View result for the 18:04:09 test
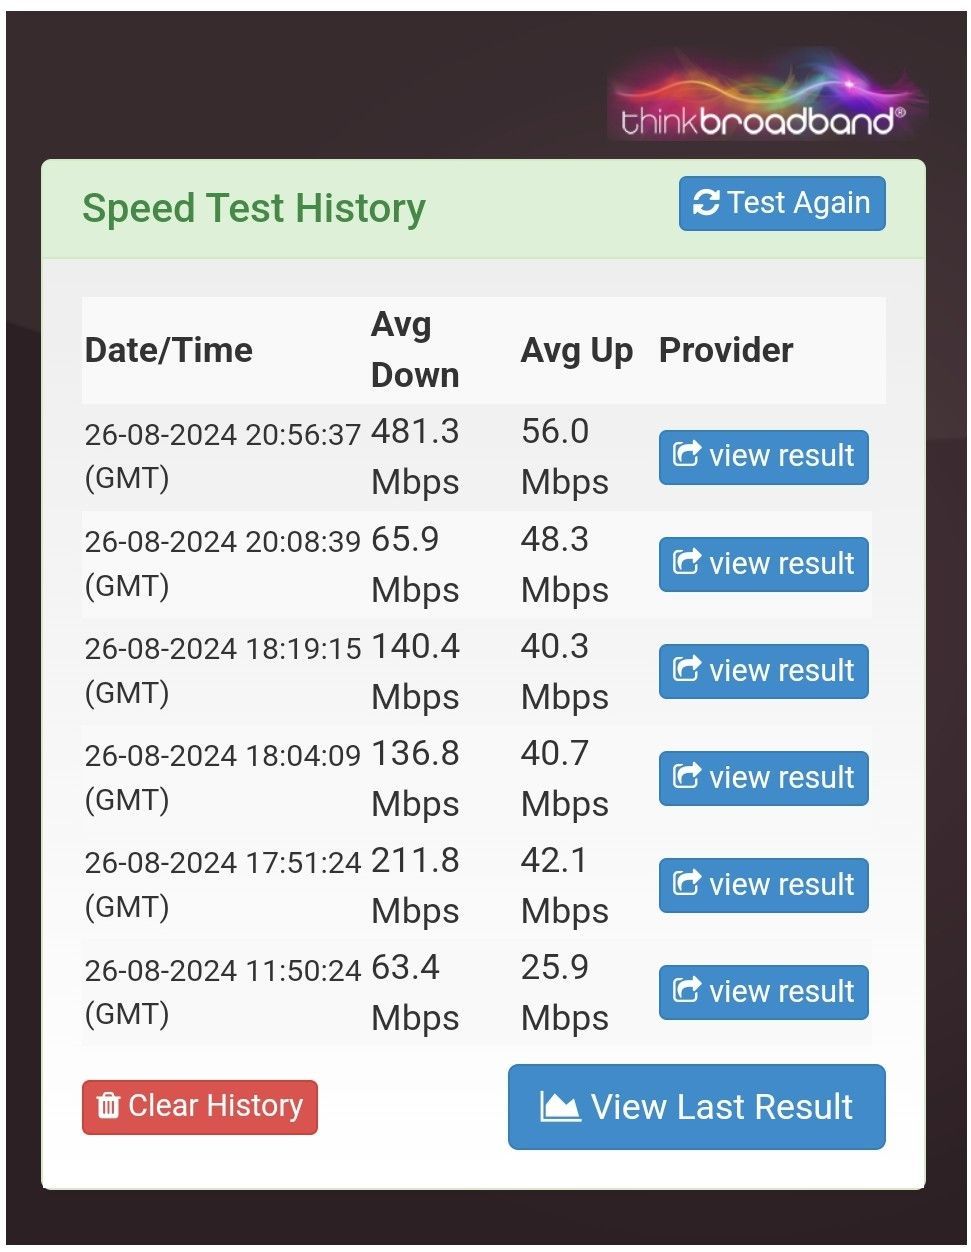This screenshot has height=1252, width=971. (x=763, y=778)
